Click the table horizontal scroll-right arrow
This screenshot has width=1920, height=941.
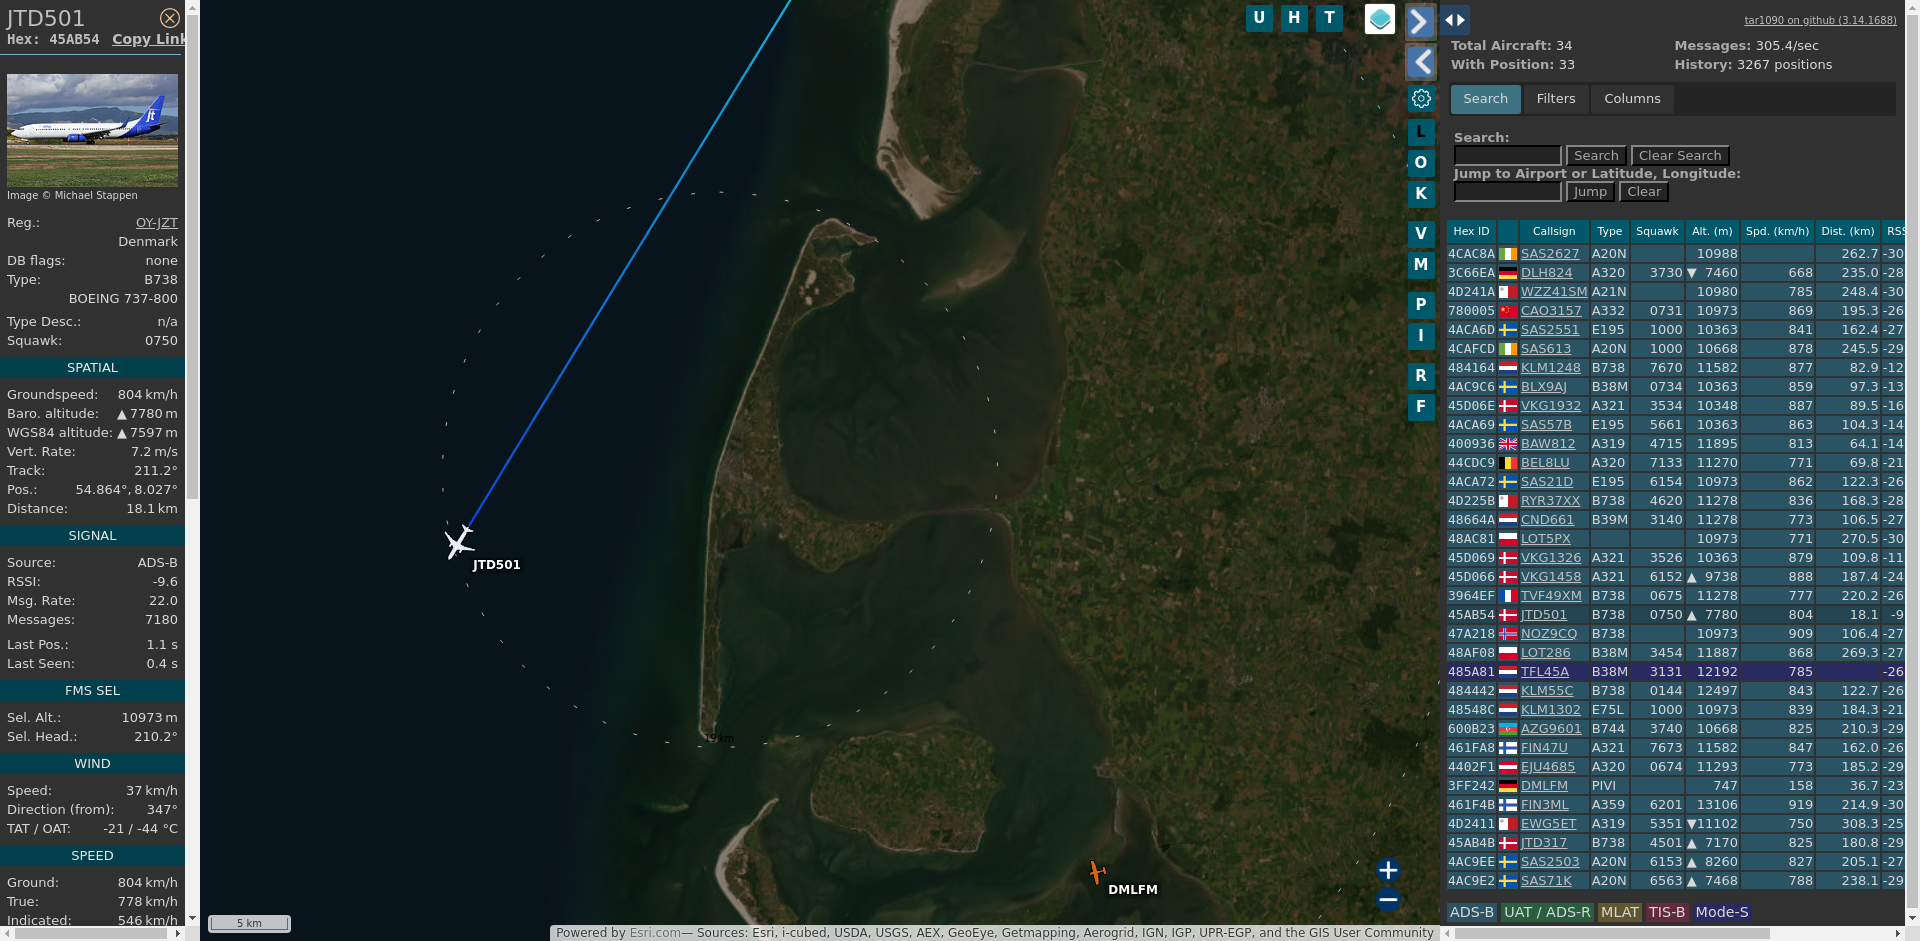(x=1897, y=933)
